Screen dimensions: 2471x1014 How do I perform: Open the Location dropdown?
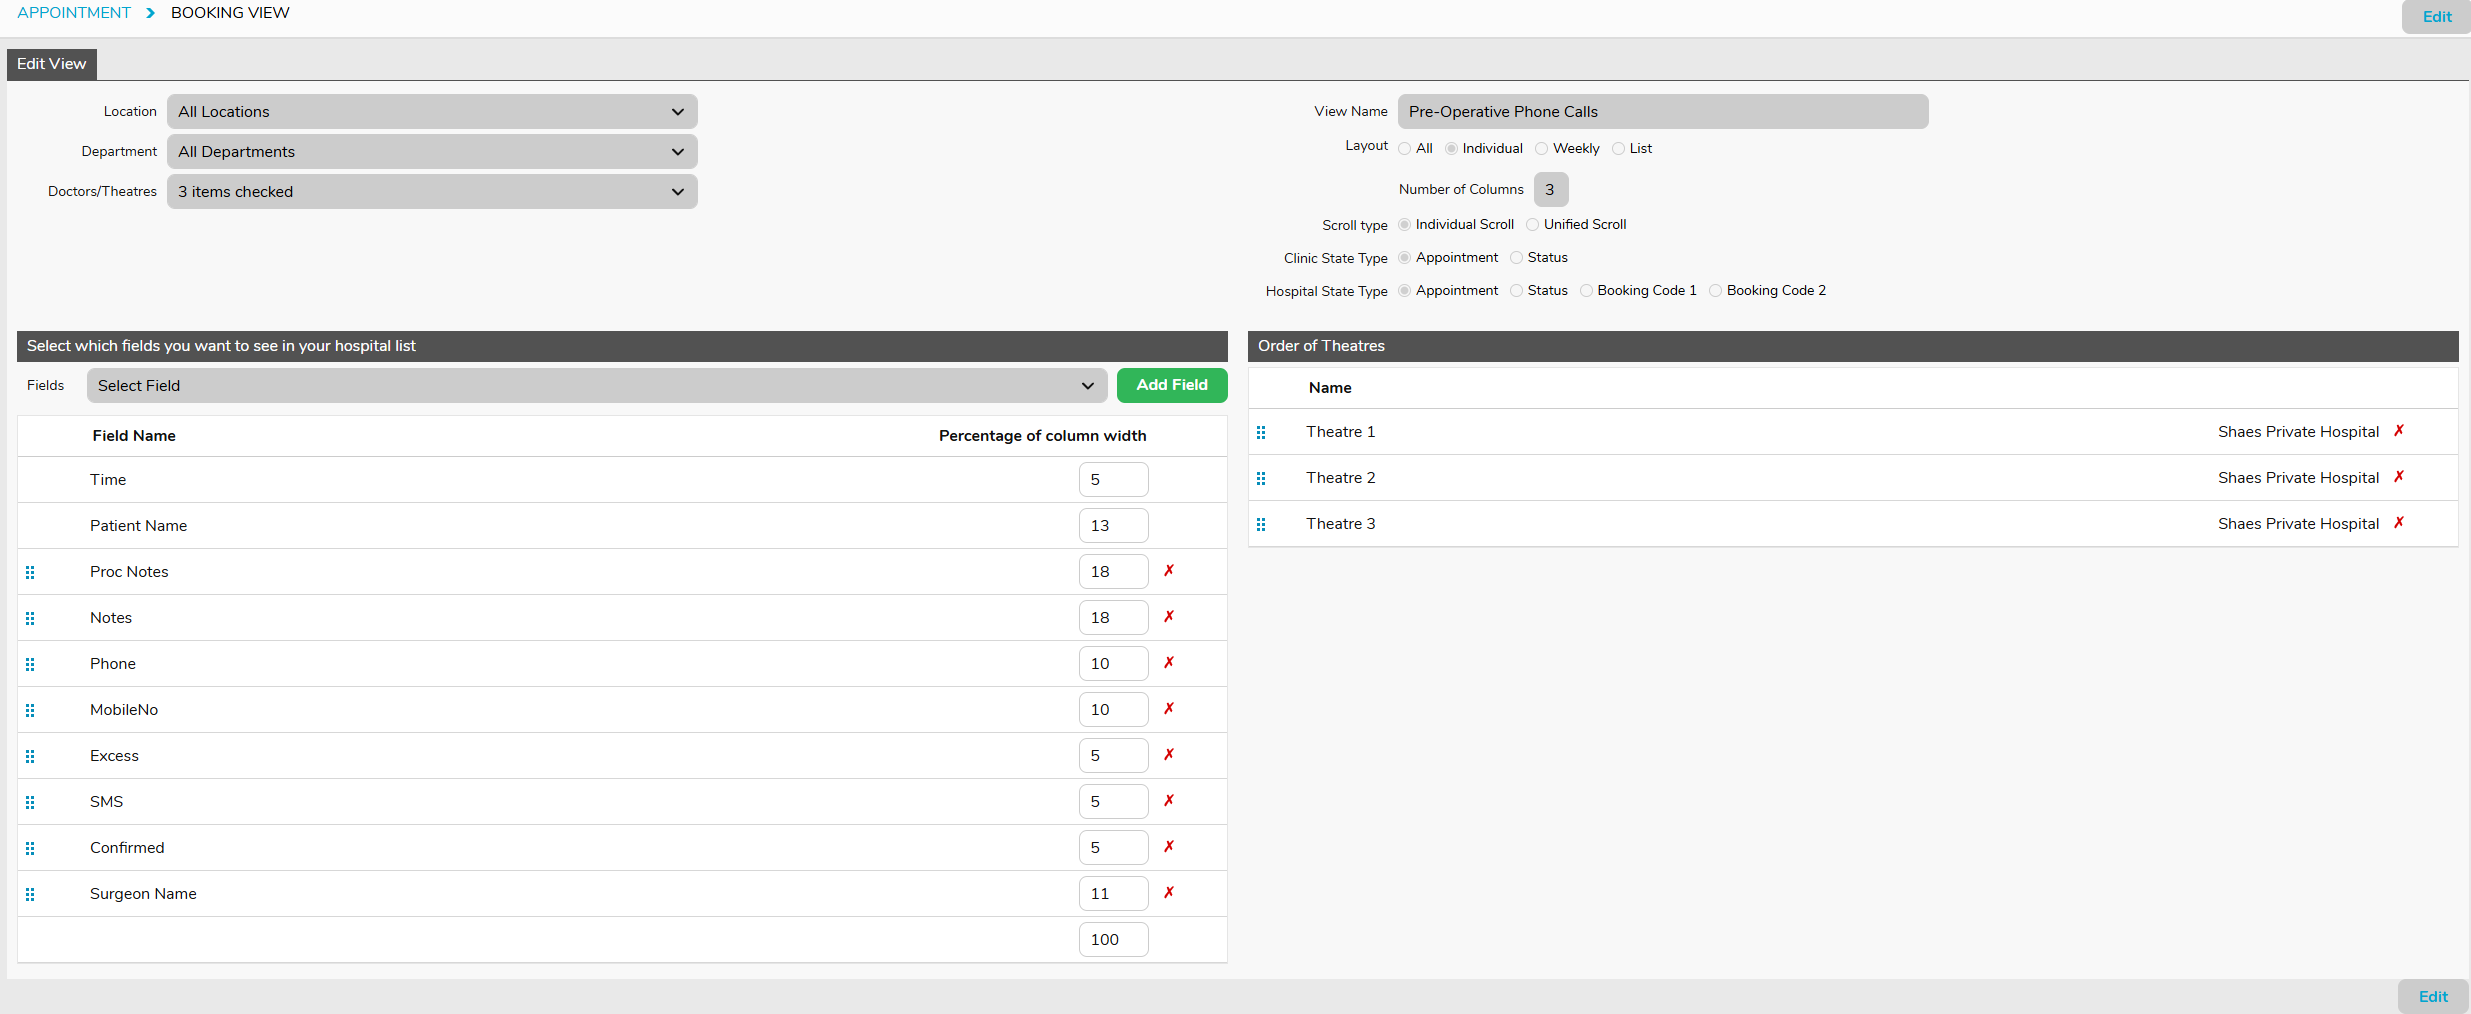click(x=431, y=112)
